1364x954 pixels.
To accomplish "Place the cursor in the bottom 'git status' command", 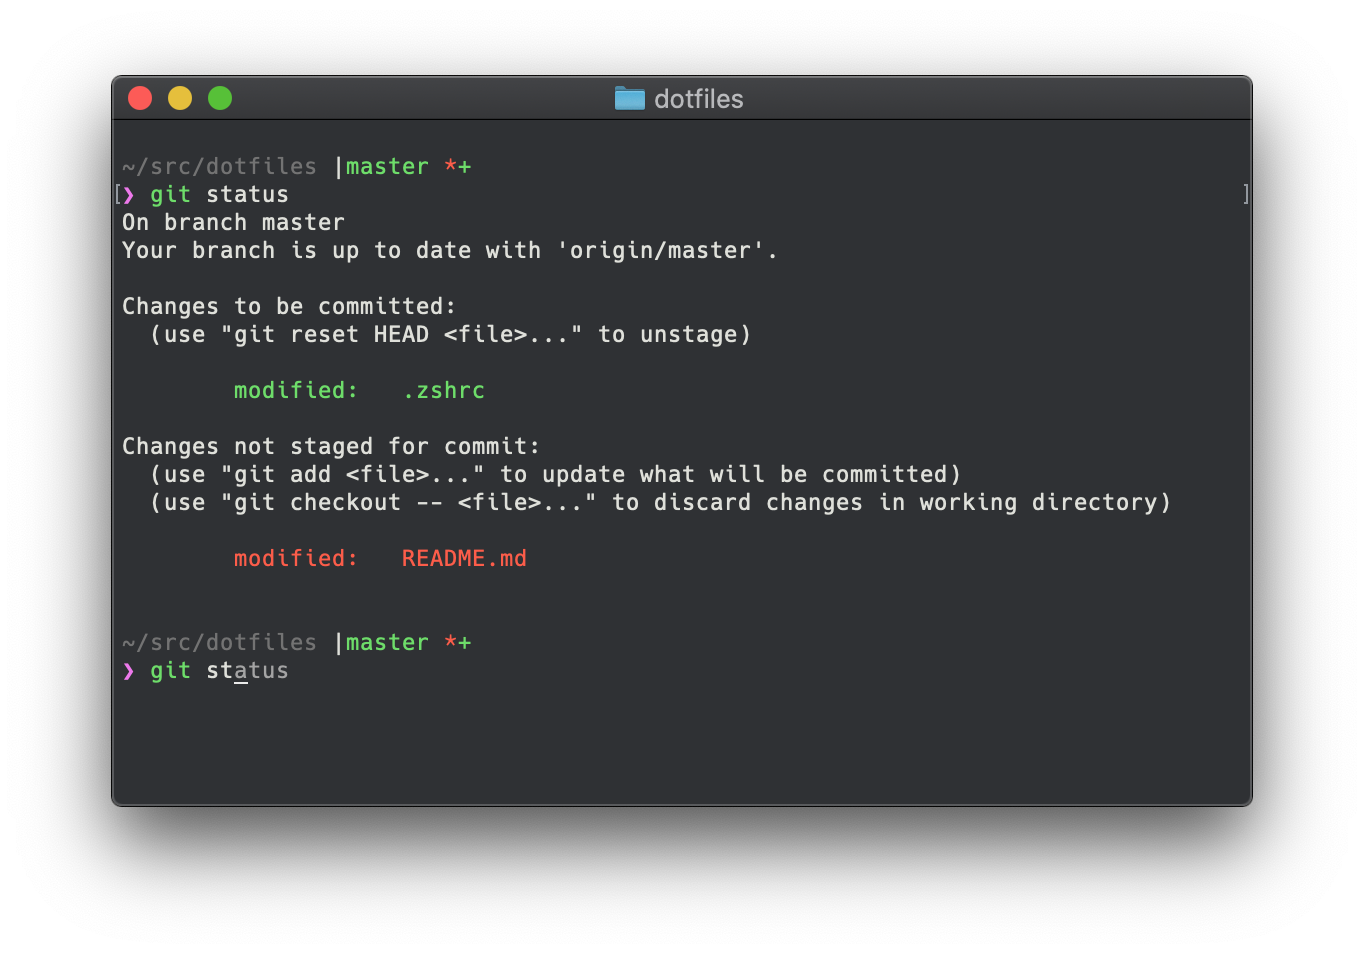I will [x=219, y=670].
